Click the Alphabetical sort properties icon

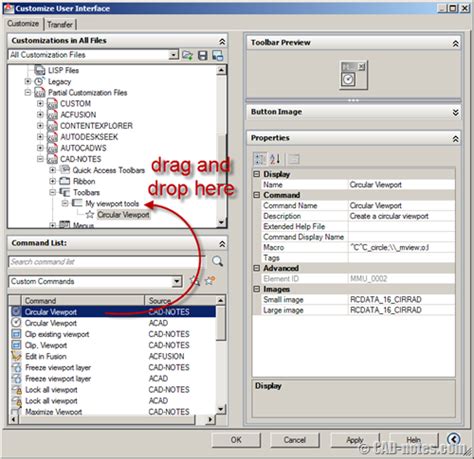[275, 159]
